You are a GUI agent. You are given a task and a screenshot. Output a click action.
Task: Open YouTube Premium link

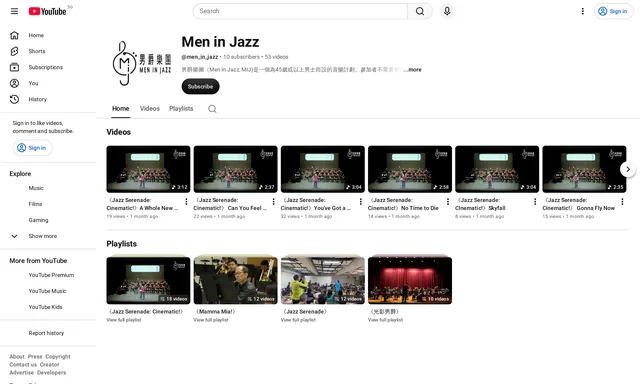48,275
